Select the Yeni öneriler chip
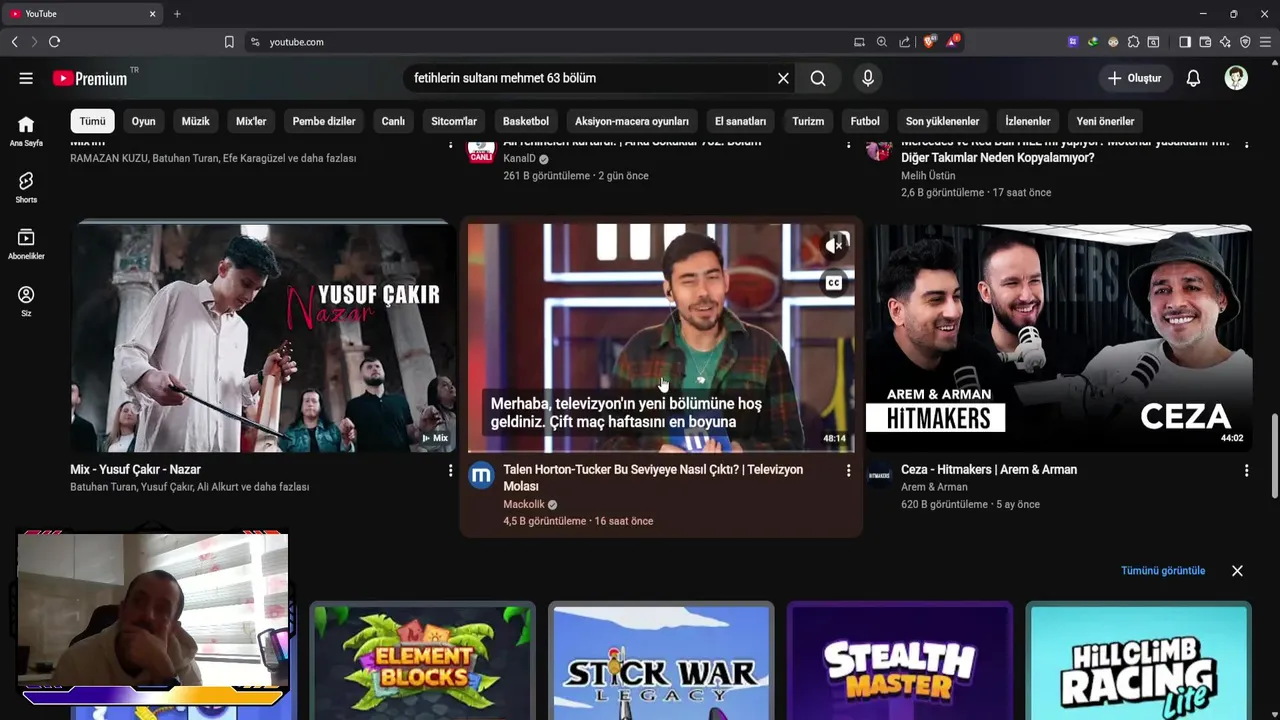This screenshot has width=1280, height=720. pyautogui.click(x=1105, y=121)
